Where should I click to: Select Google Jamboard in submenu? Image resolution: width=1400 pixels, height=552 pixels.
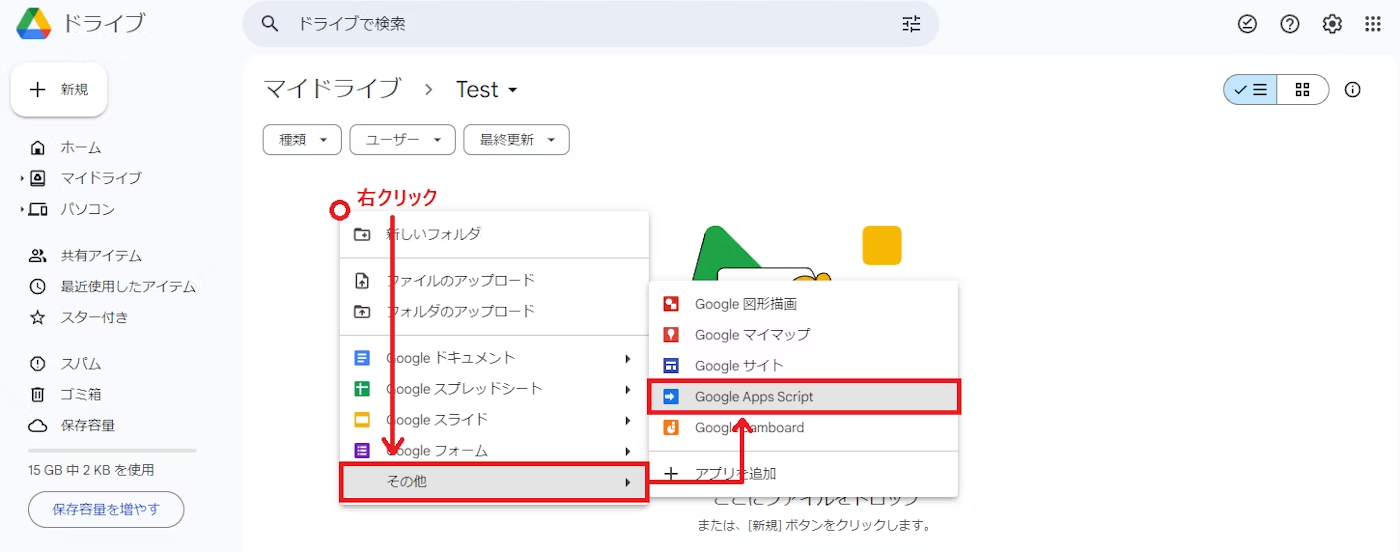click(804, 428)
